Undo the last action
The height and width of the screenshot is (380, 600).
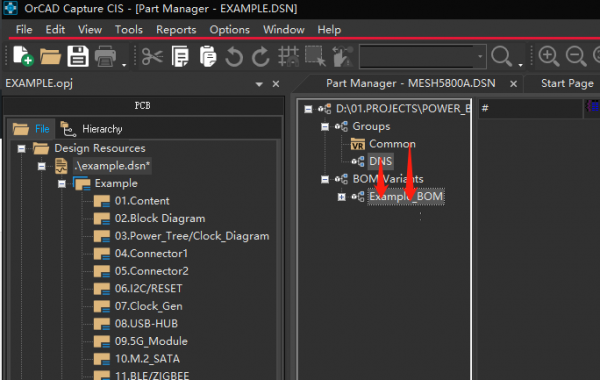pyautogui.click(x=234, y=57)
